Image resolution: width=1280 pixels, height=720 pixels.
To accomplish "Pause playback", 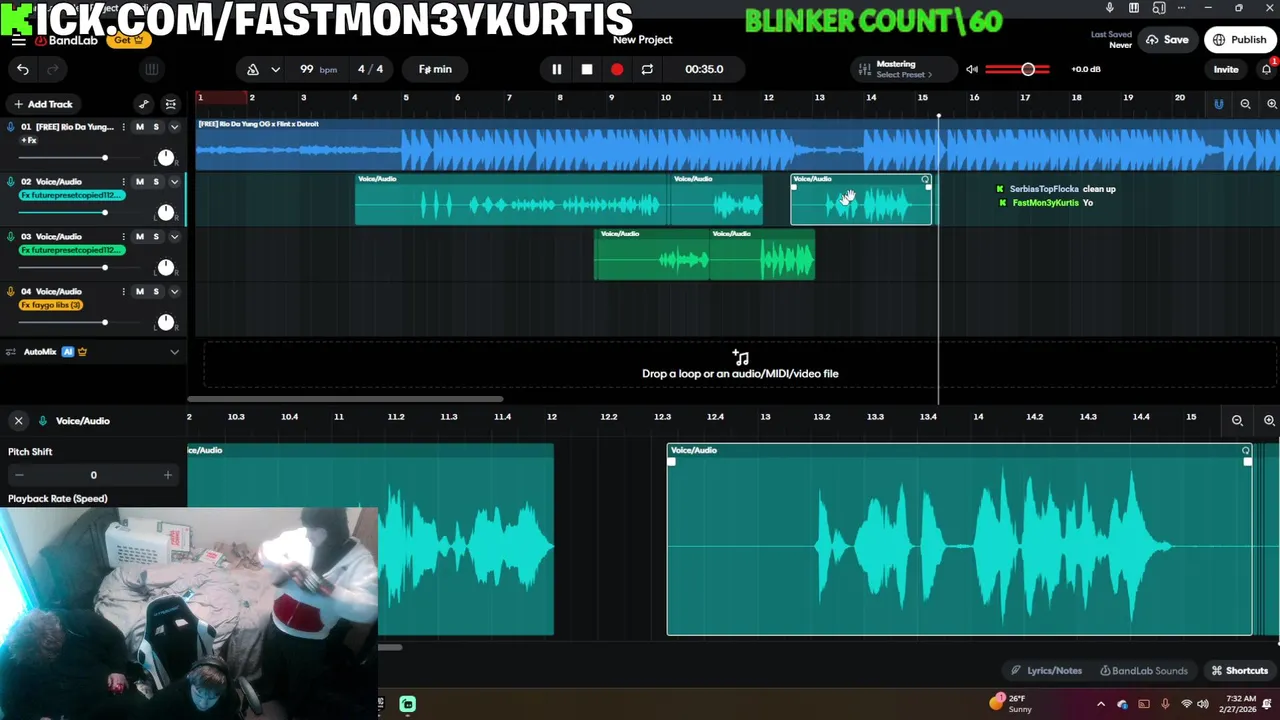I will coord(557,69).
